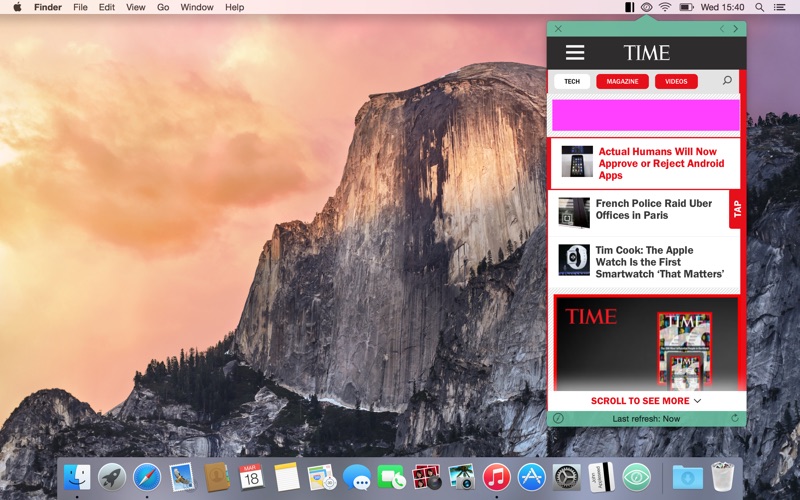Open Calendar from the Dock

252,478
